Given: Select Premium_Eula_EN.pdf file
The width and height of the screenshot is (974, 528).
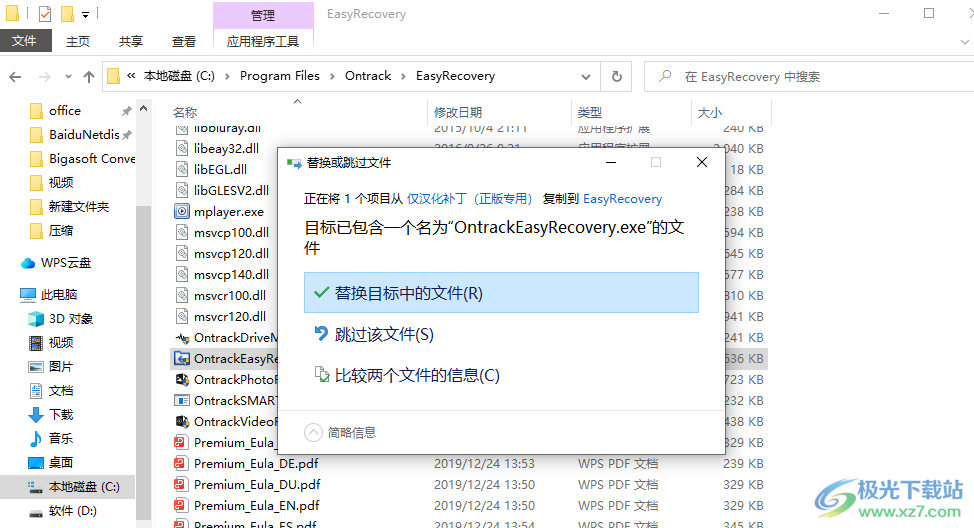Looking at the screenshot, I should (x=256, y=506).
